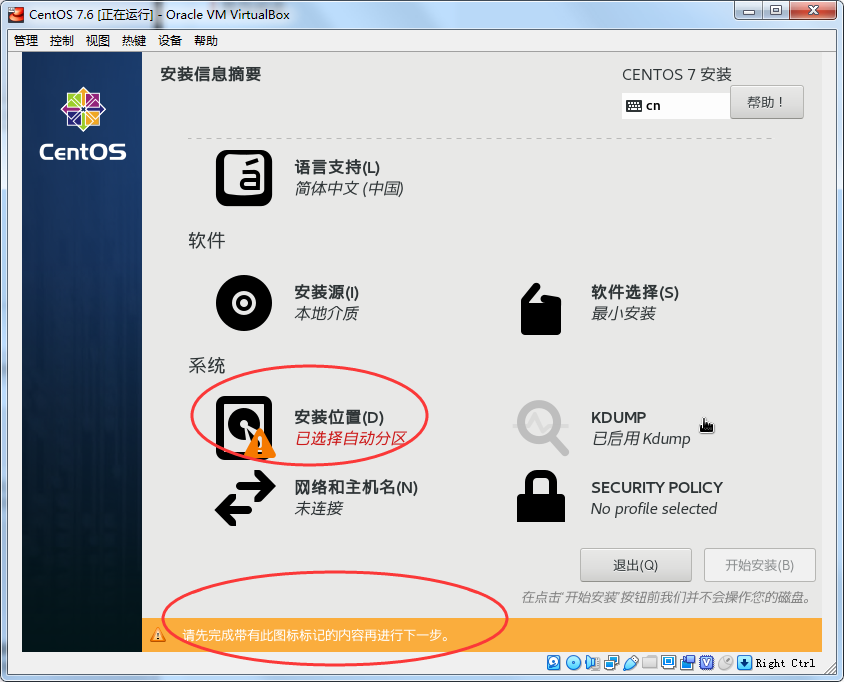Click the 最小安装 status text

pyautogui.click(x=623, y=313)
